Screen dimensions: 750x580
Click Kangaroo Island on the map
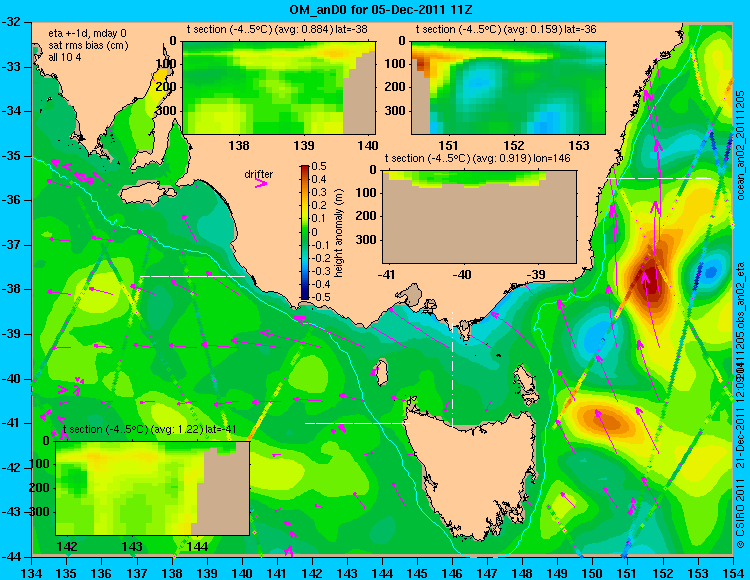[147, 194]
